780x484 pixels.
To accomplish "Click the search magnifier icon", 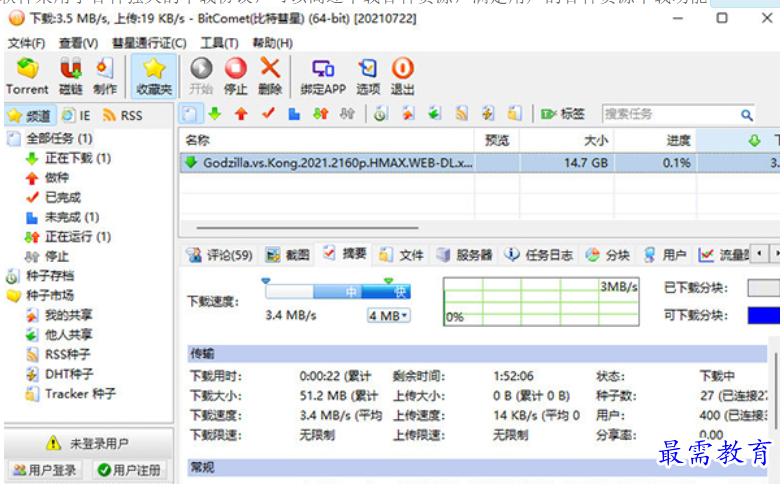I will click(x=746, y=115).
